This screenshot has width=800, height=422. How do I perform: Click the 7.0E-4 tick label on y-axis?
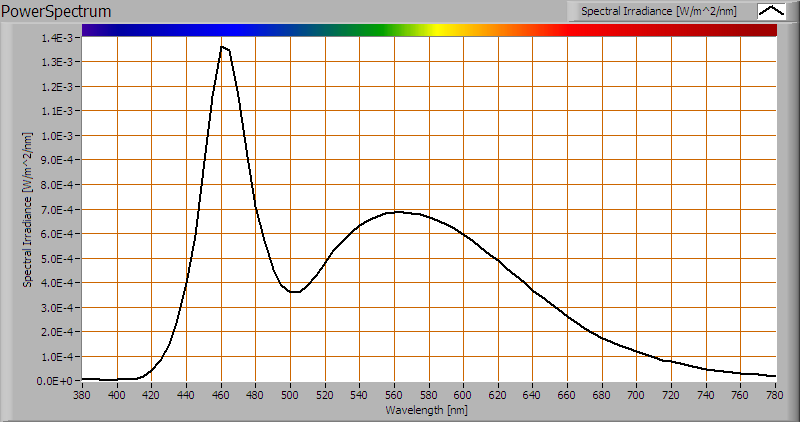tap(56, 209)
